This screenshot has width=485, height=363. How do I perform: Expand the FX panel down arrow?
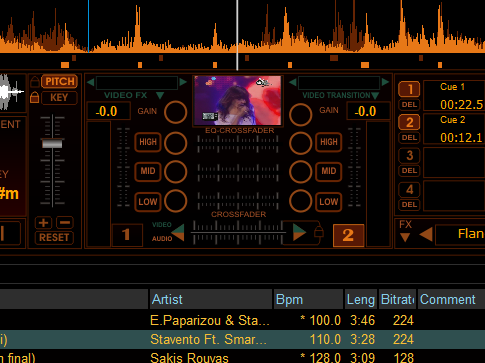405,238
